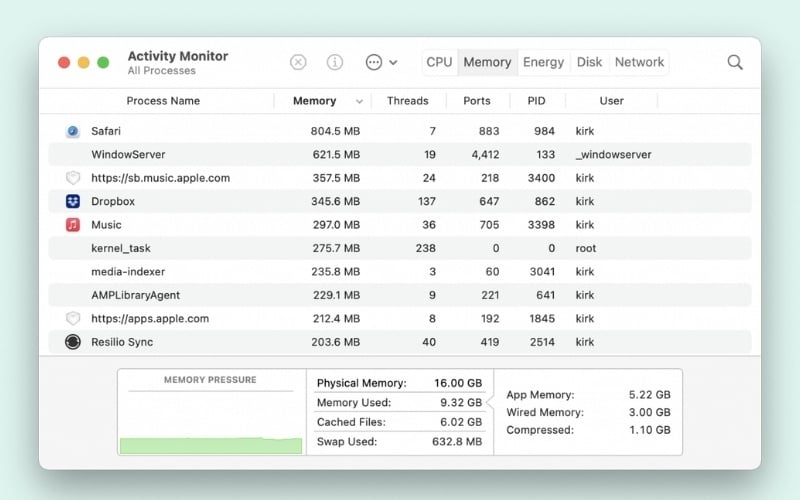This screenshot has width=800, height=500.
Task: Click the shield icon for apps.apple.com
Action: (x=73, y=318)
